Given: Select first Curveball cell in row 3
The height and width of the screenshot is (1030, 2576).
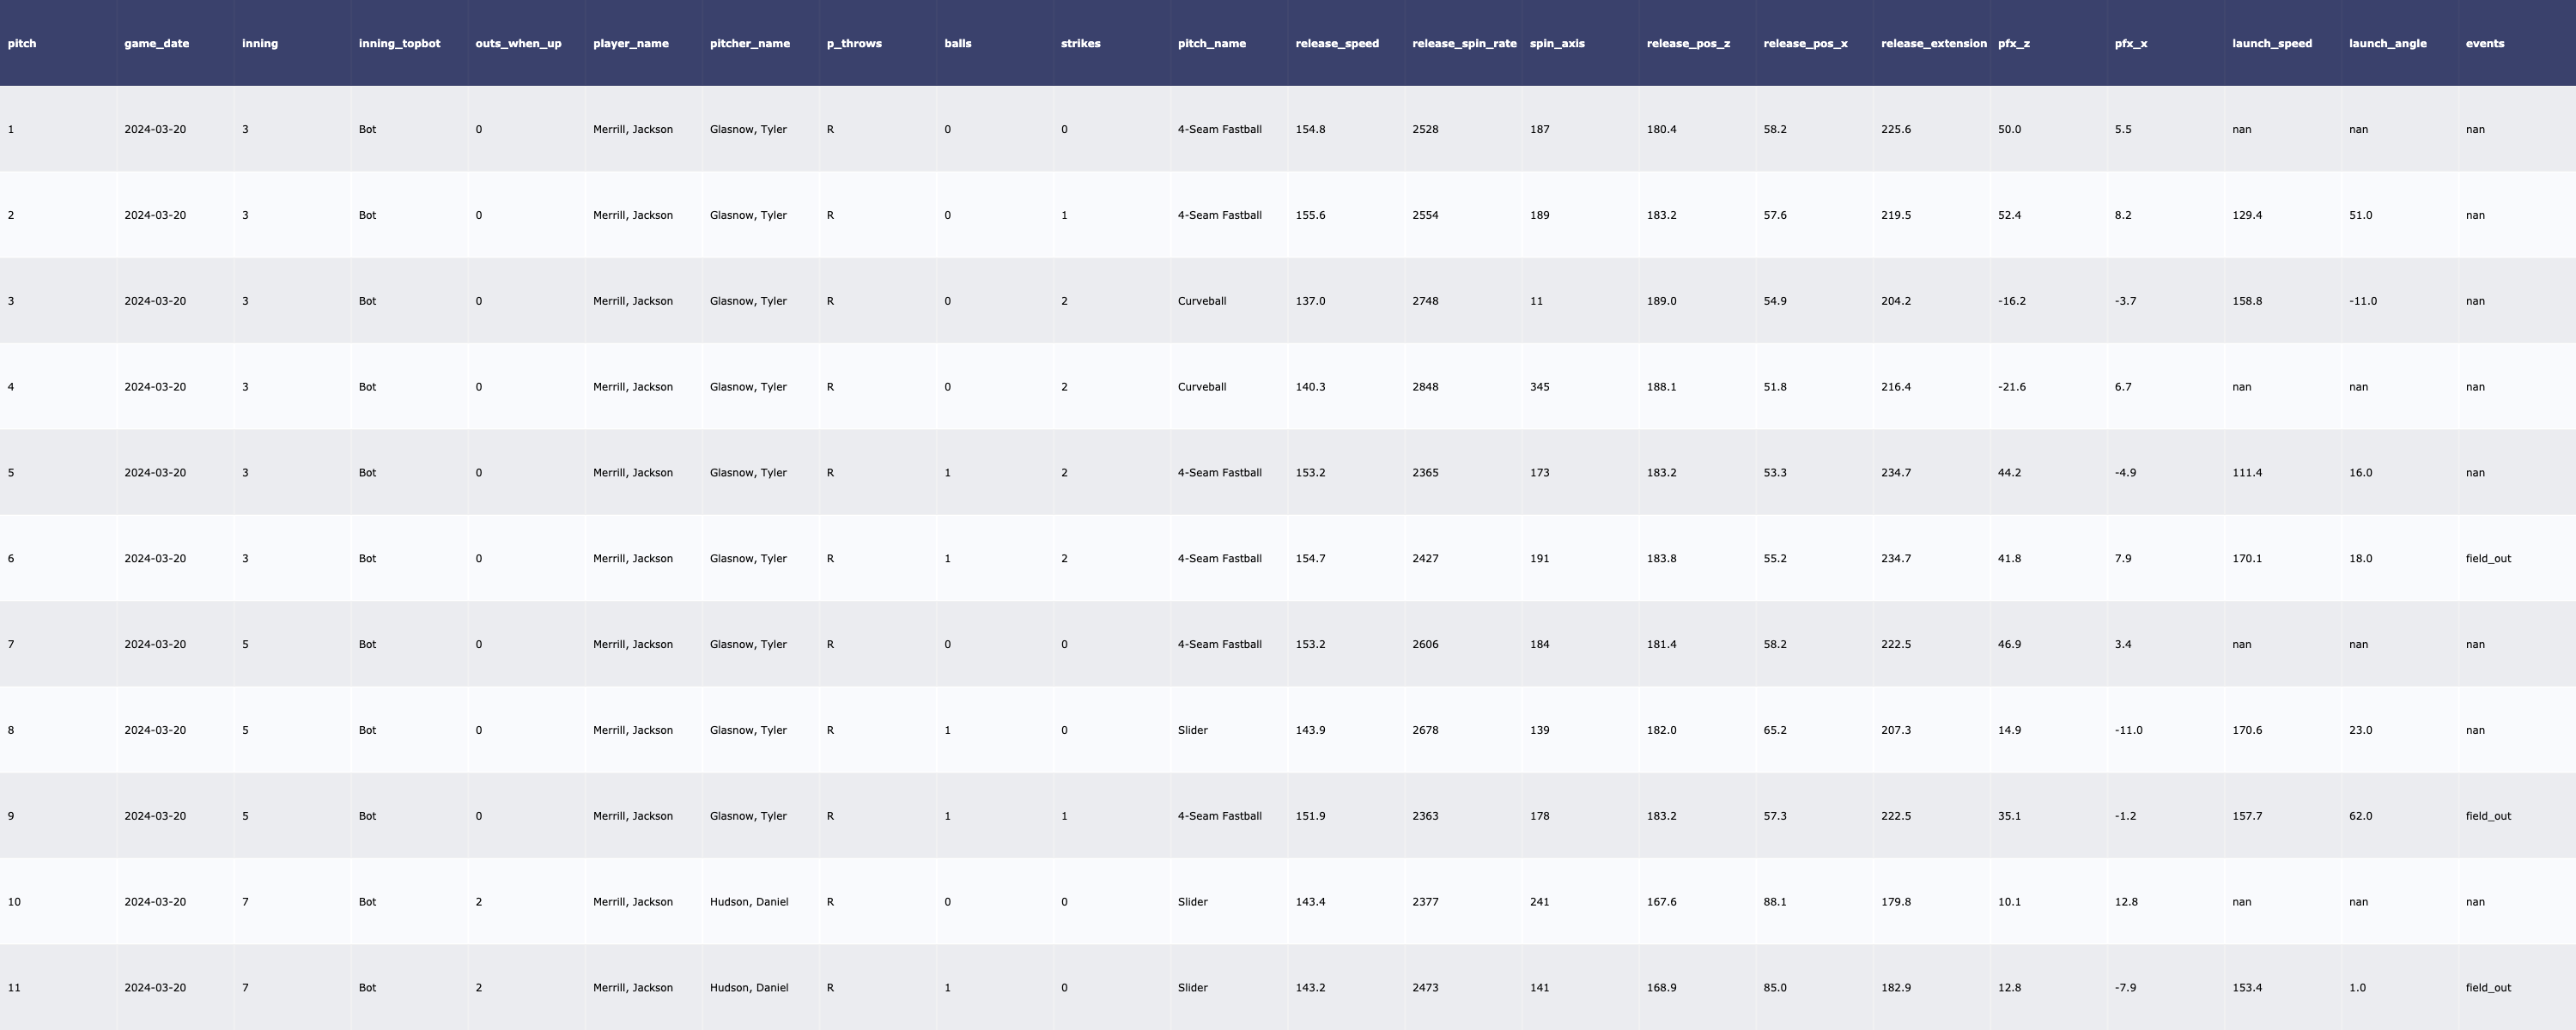Looking at the screenshot, I should (1201, 301).
